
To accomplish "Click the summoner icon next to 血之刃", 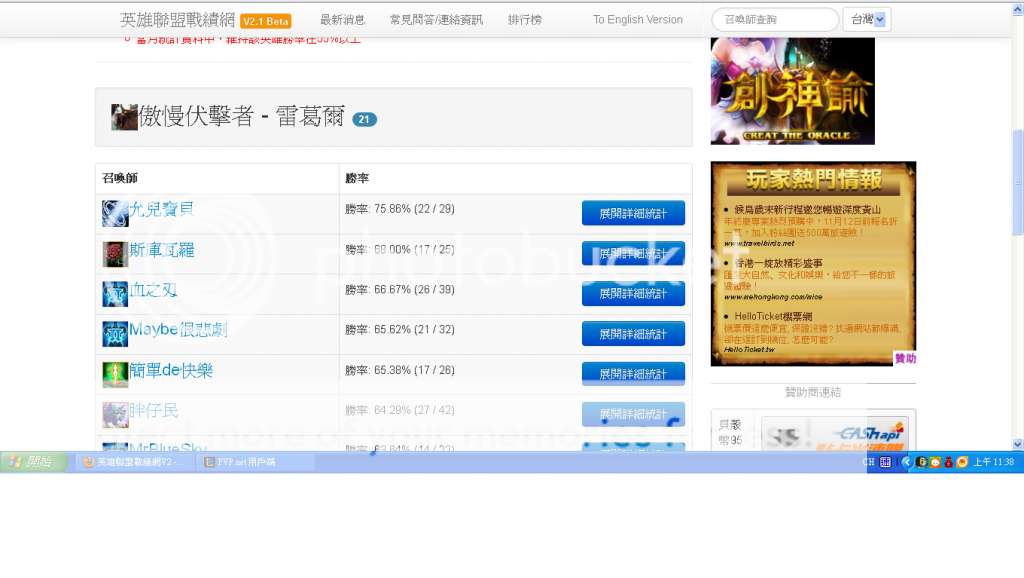I will coord(115,294).
